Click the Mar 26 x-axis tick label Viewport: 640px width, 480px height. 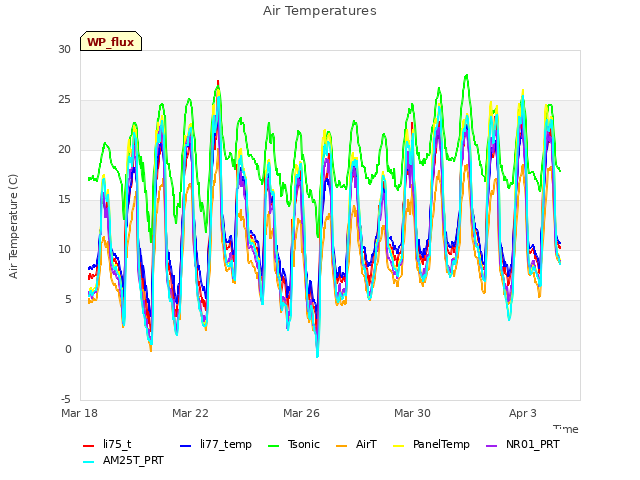point(301,413)
